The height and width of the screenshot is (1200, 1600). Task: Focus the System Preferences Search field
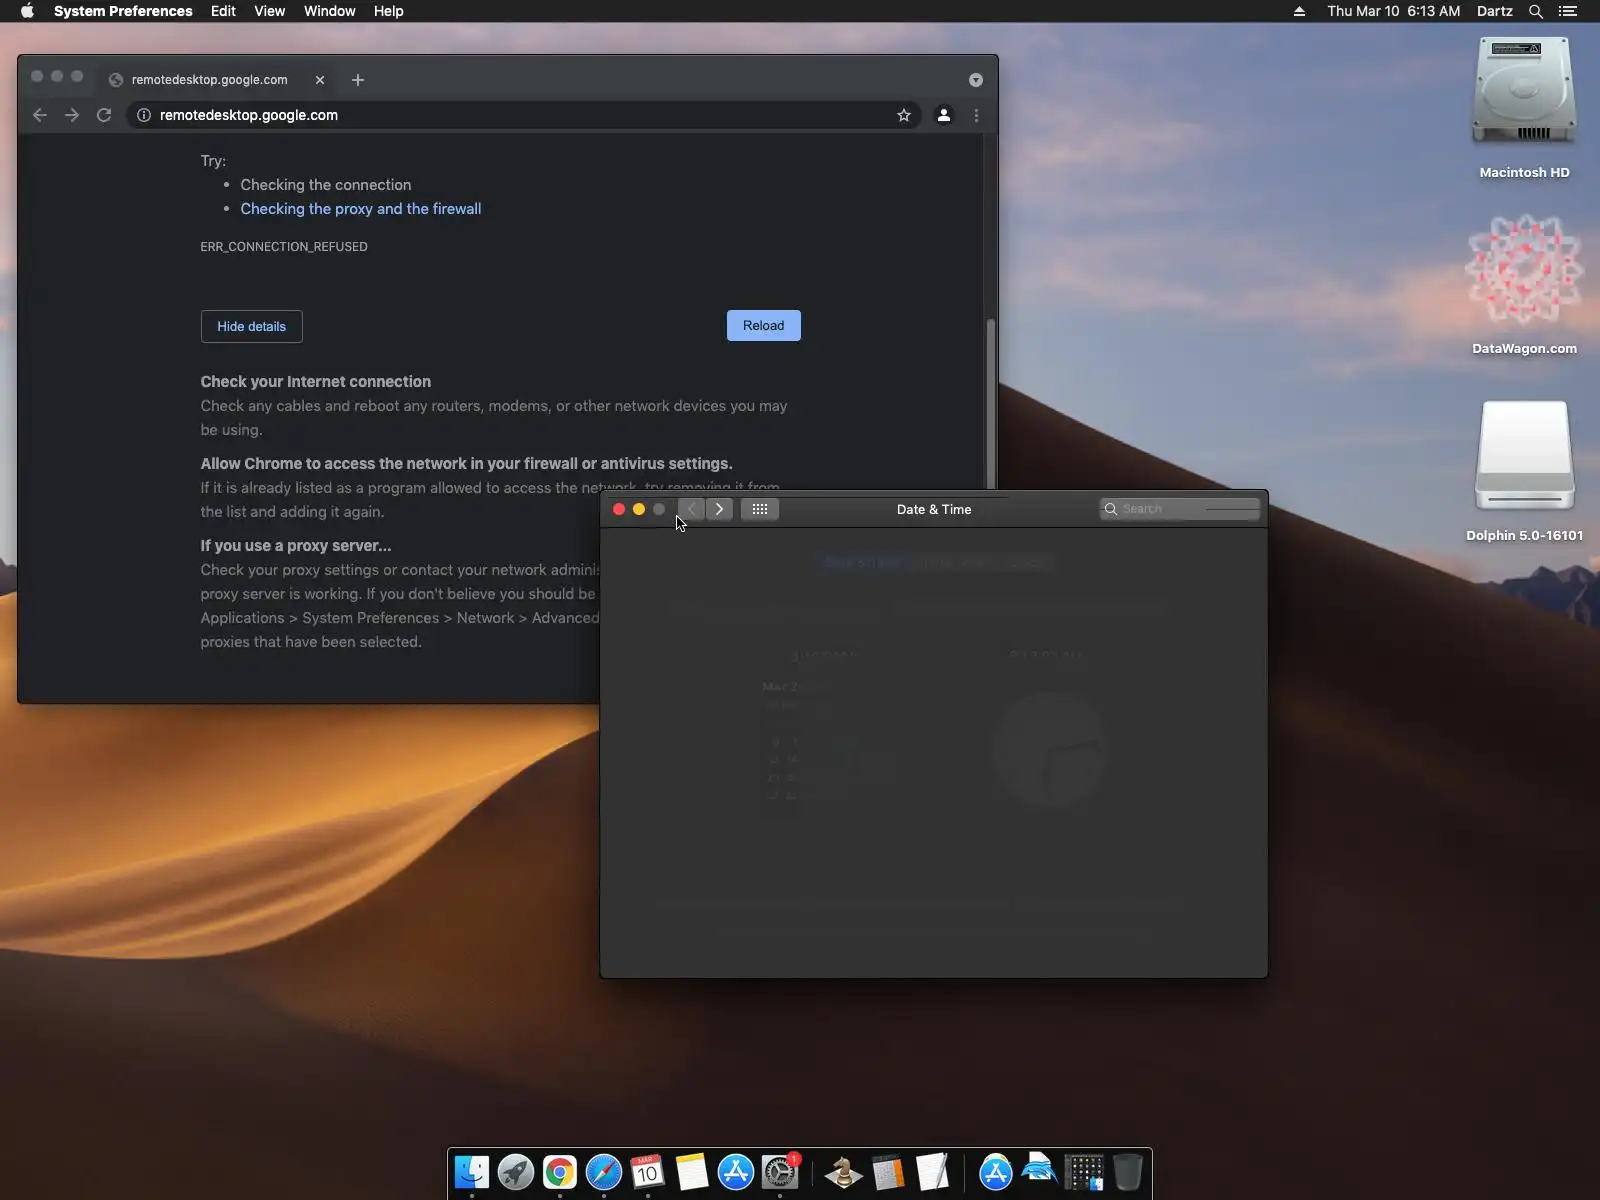point(1180,509)
